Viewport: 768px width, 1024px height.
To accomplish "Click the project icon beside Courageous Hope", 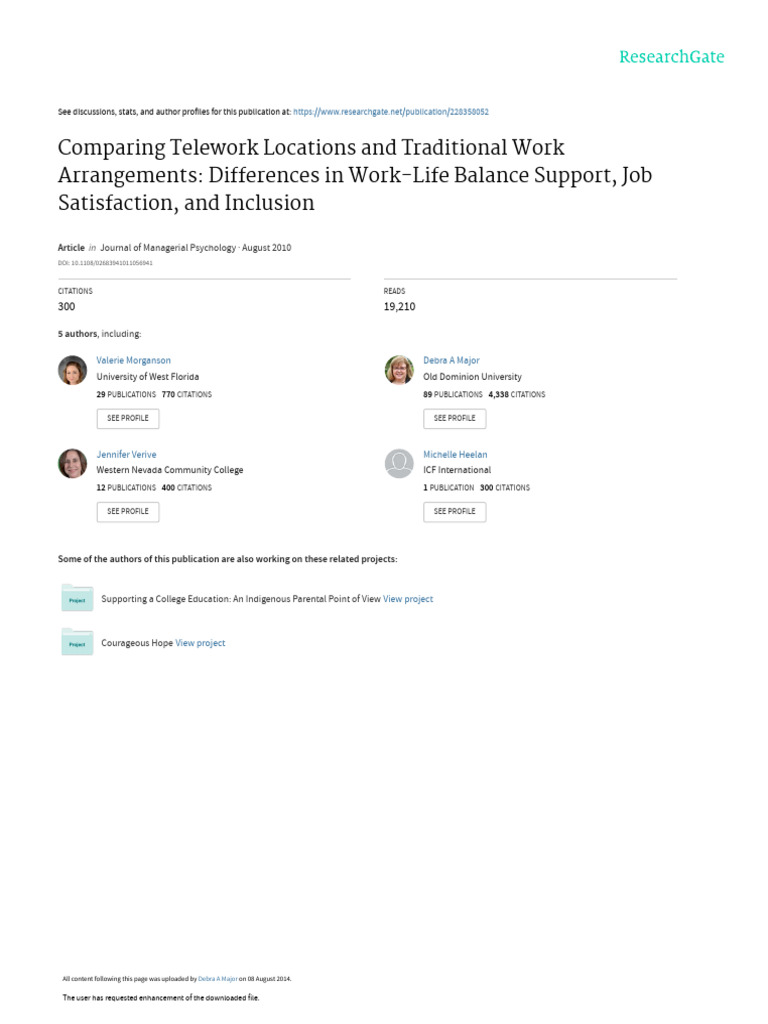I will (x=77, y=643).
